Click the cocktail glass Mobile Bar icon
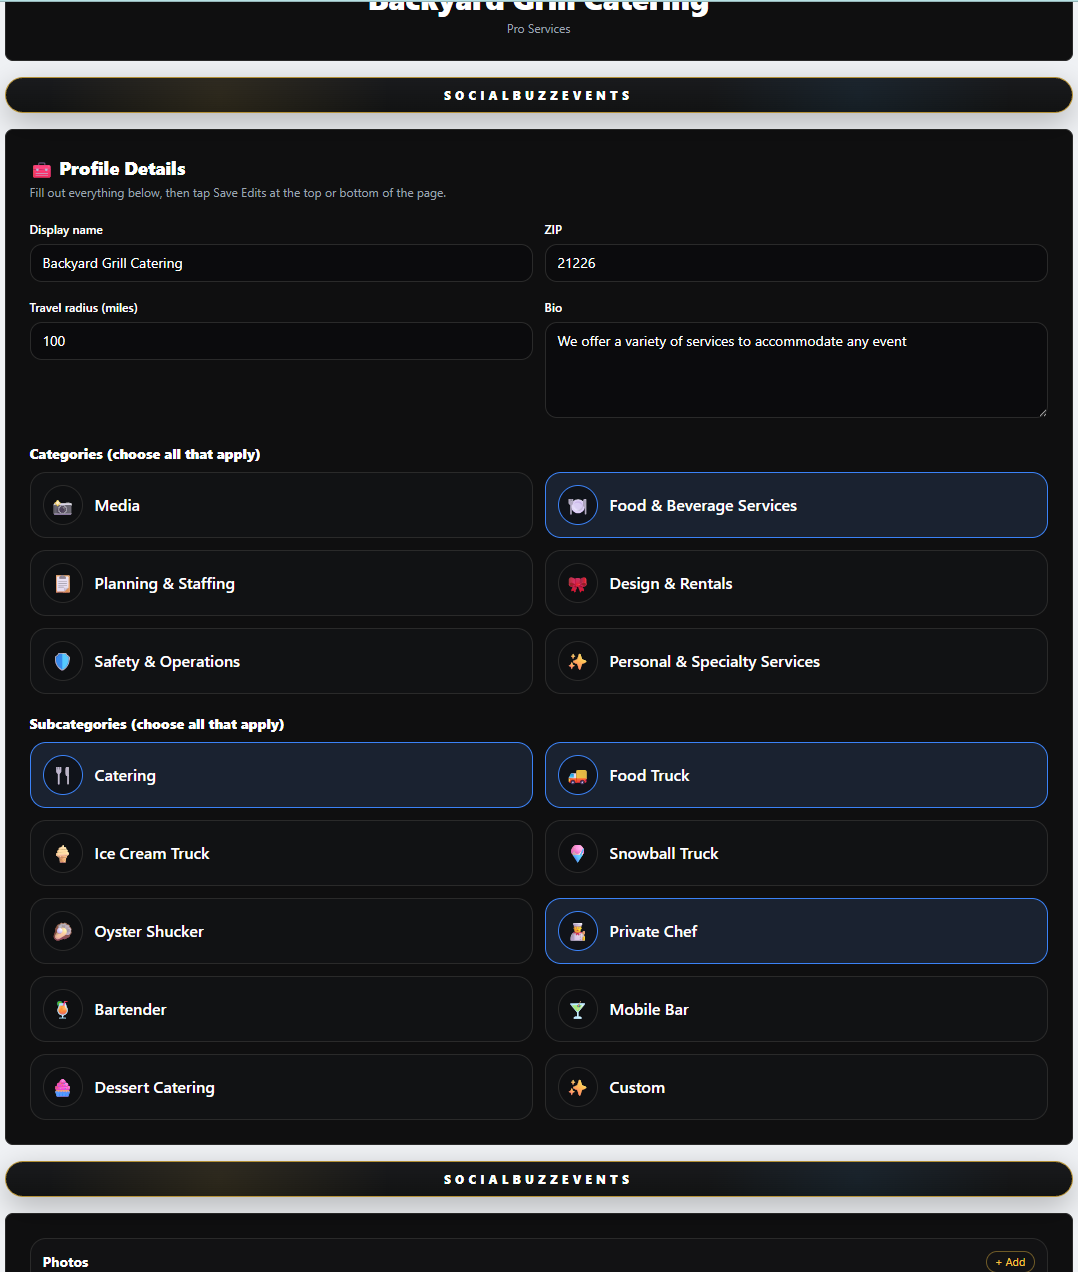Image resolution: width=1078 pixels, height=1272 pixels. coord(578,1010)
